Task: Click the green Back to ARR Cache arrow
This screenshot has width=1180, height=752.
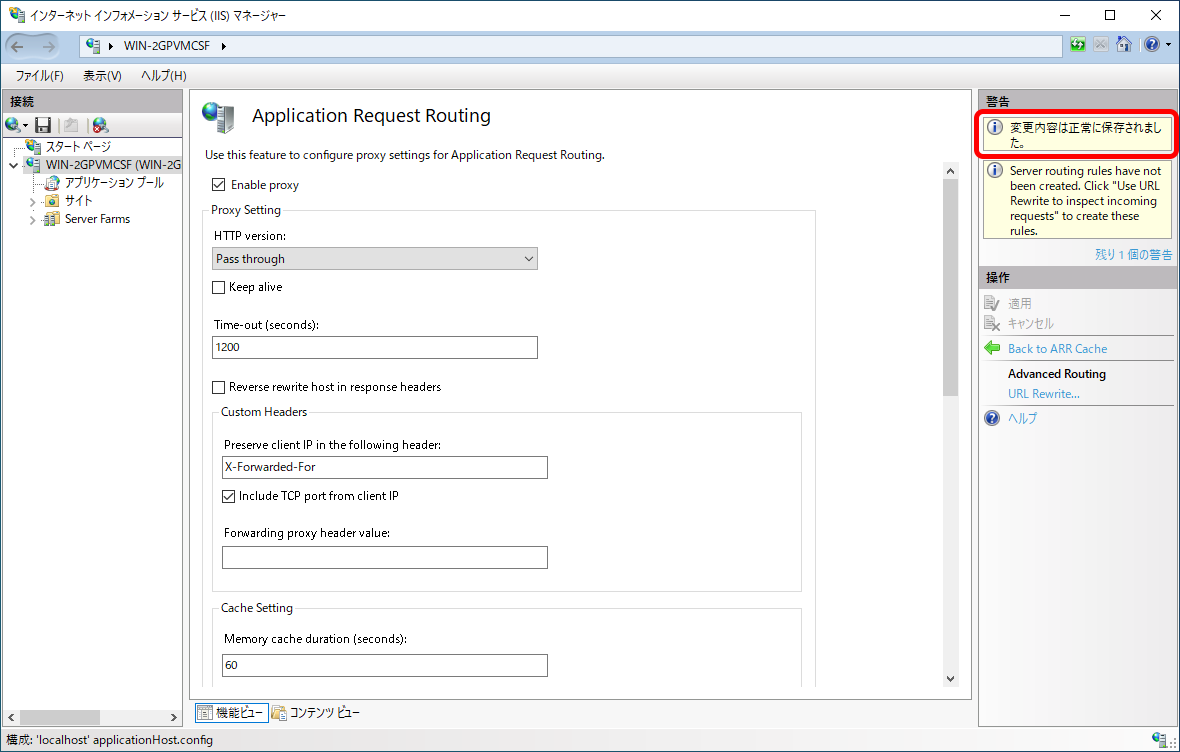Action: coord(992,348)
